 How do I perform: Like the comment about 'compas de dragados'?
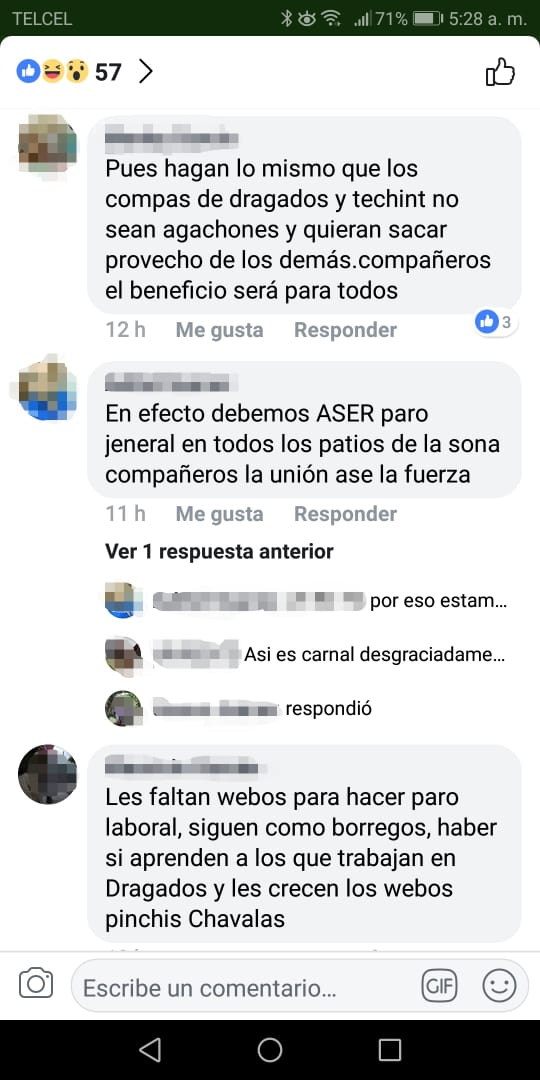[219, 330]
